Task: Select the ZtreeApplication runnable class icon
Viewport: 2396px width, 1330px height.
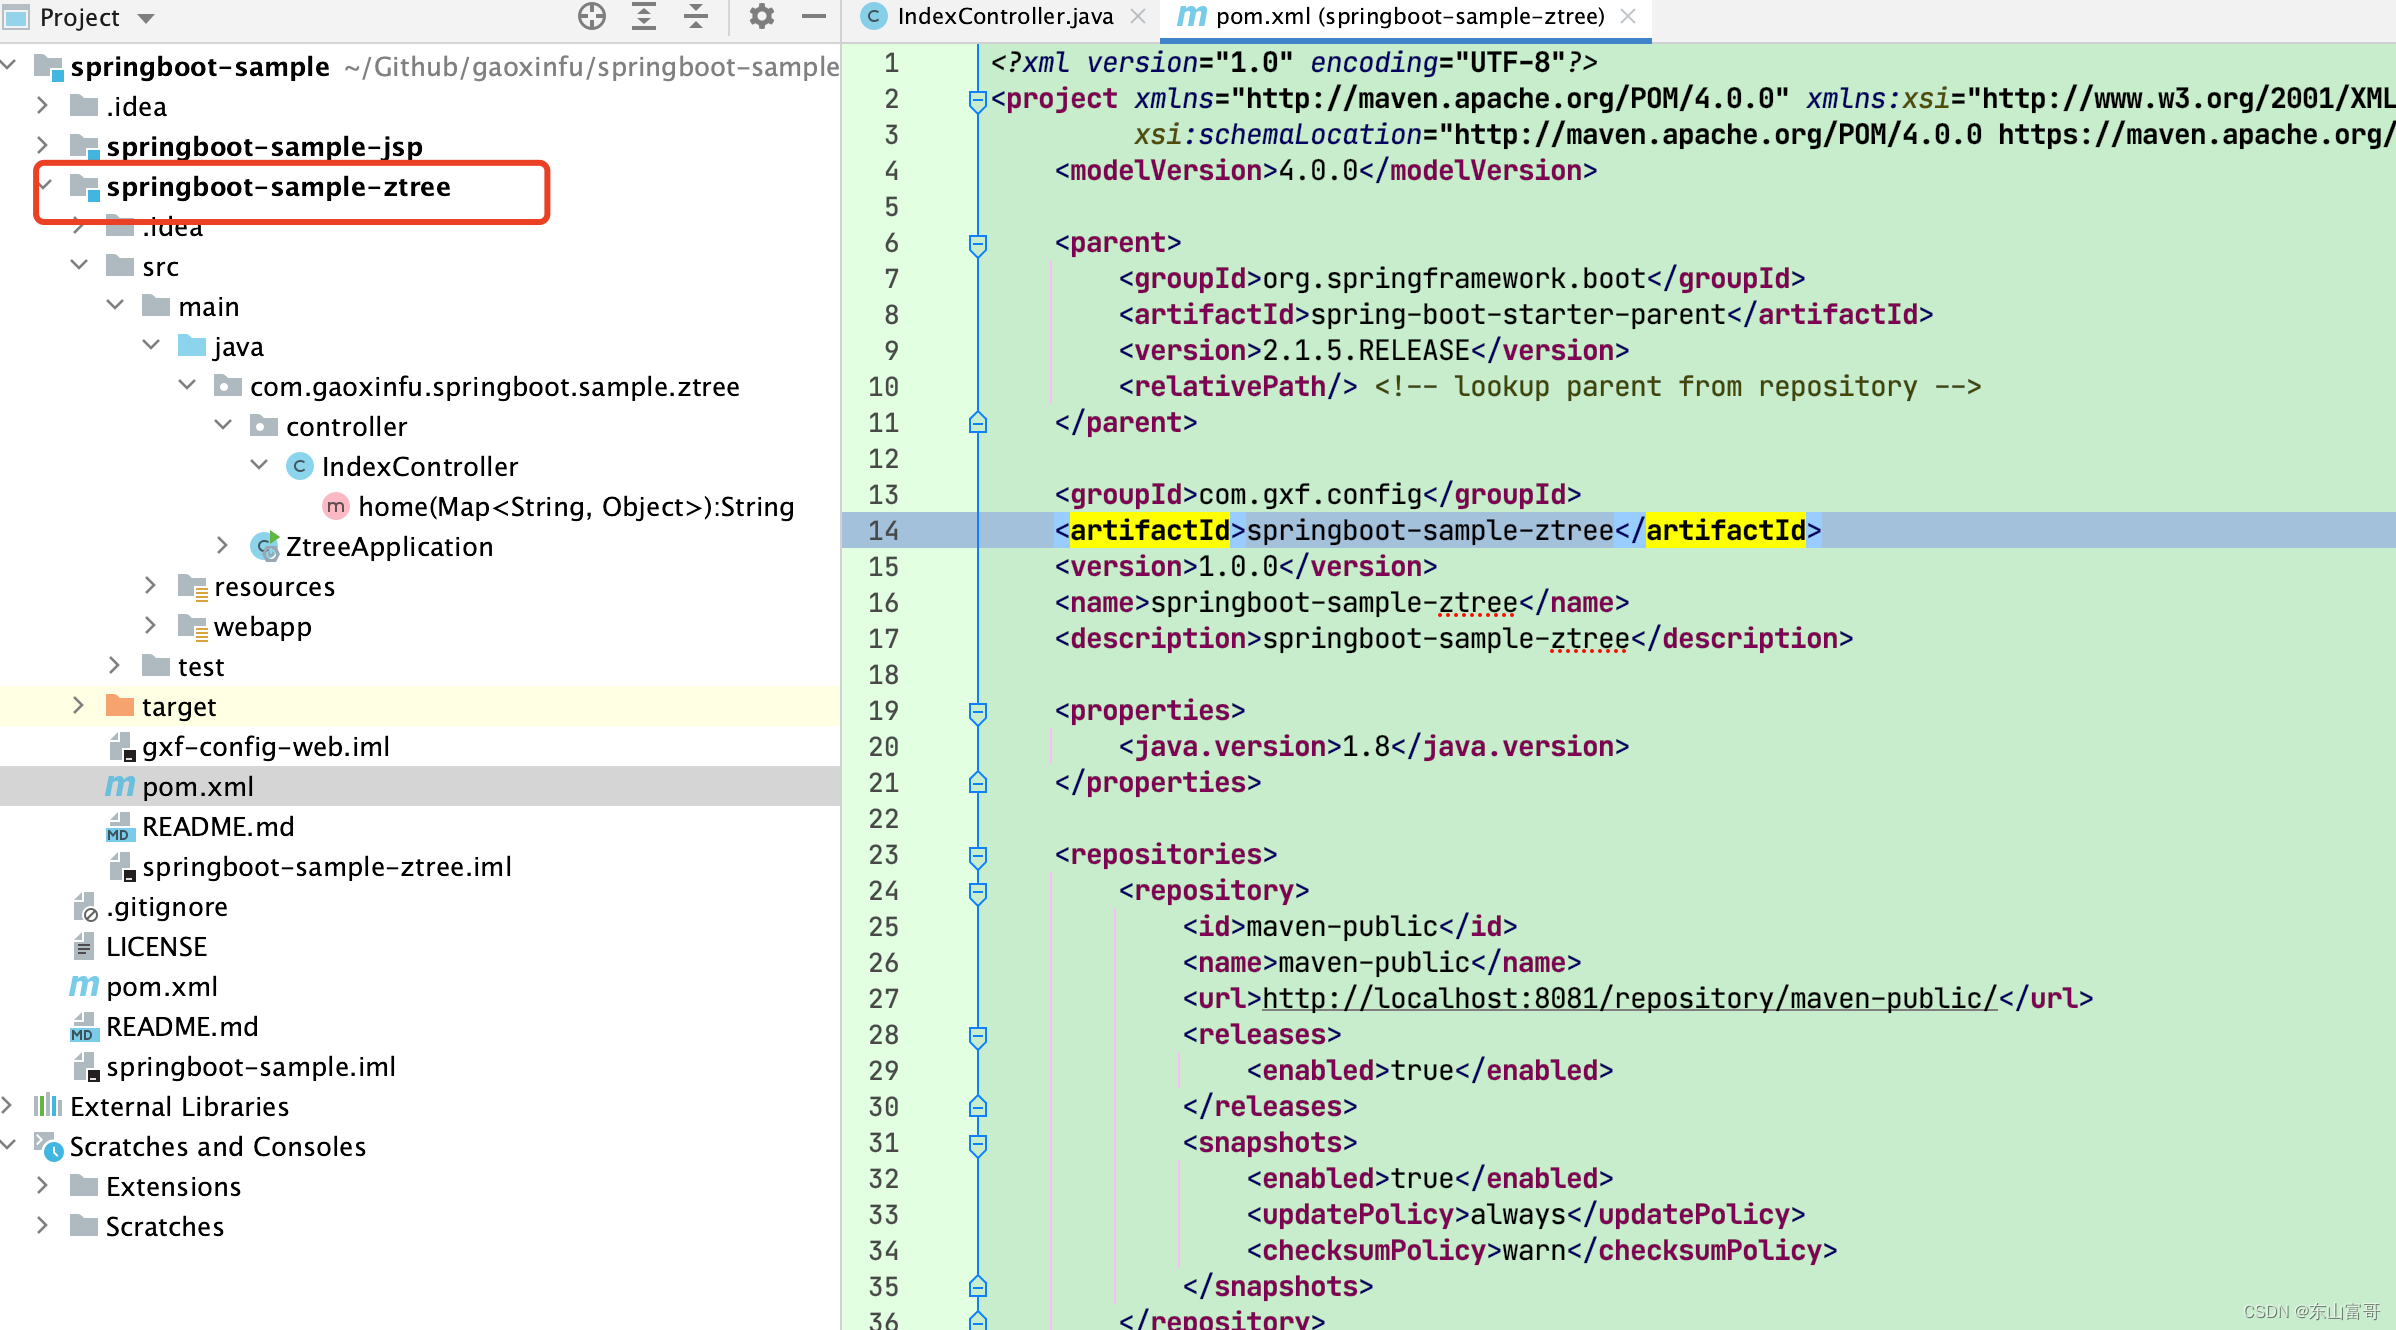Action: click(x=264, y=546)
